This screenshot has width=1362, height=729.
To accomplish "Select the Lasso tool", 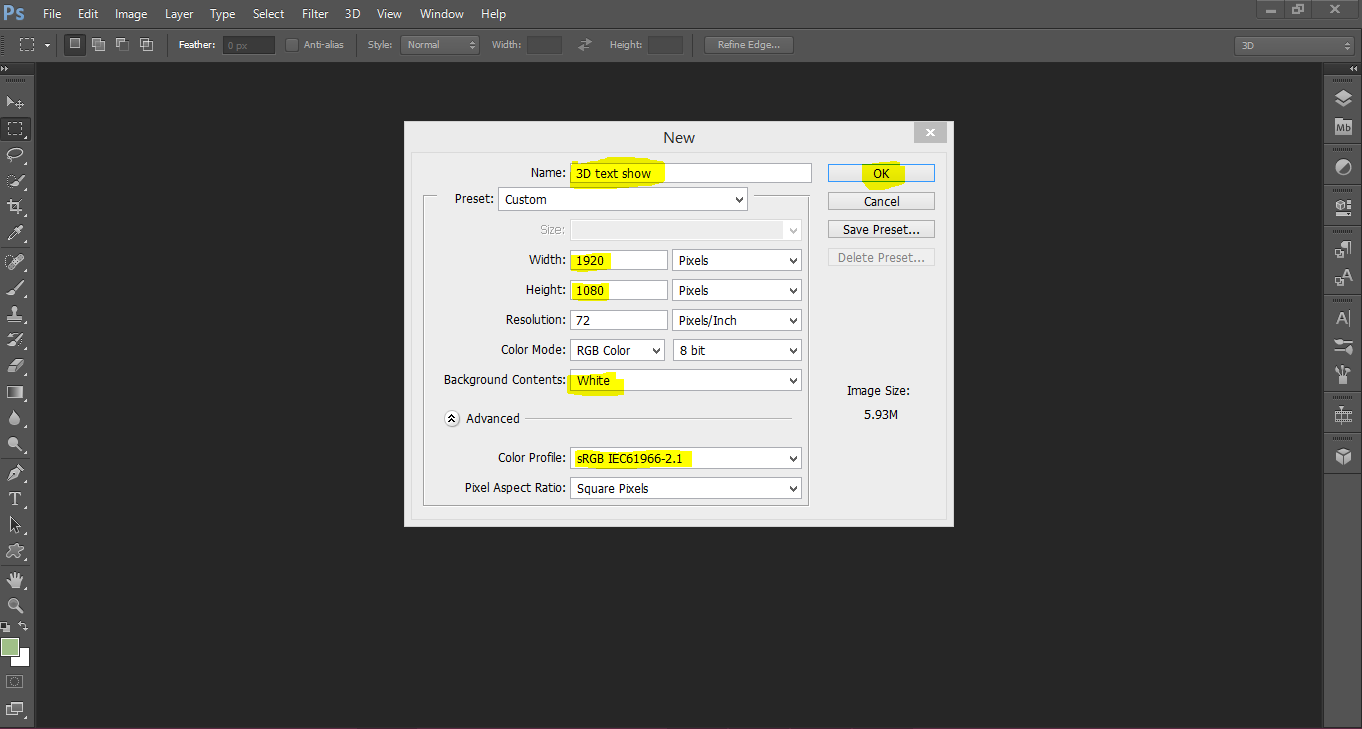I will 15,155.
